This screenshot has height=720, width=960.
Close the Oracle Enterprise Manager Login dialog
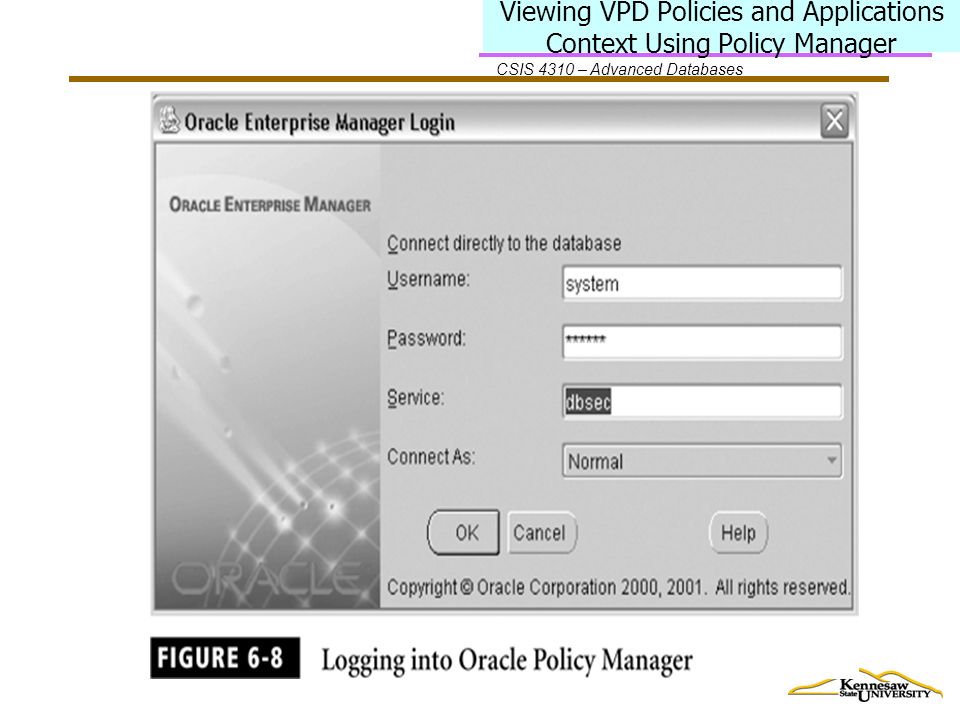(x=834, y=121)
